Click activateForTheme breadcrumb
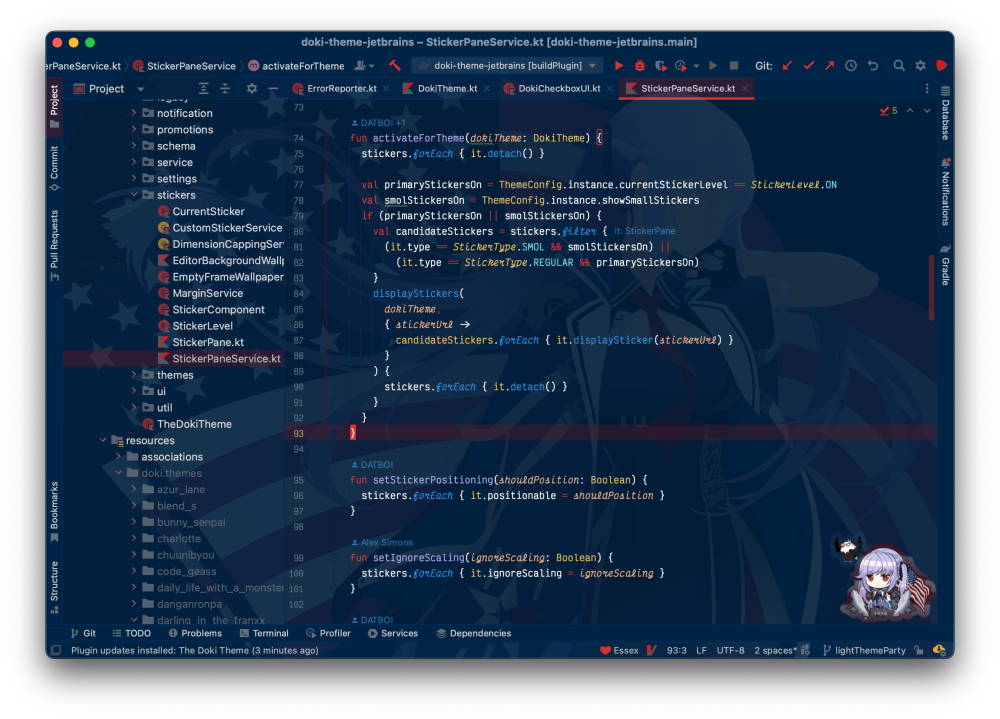 [297, 66]
